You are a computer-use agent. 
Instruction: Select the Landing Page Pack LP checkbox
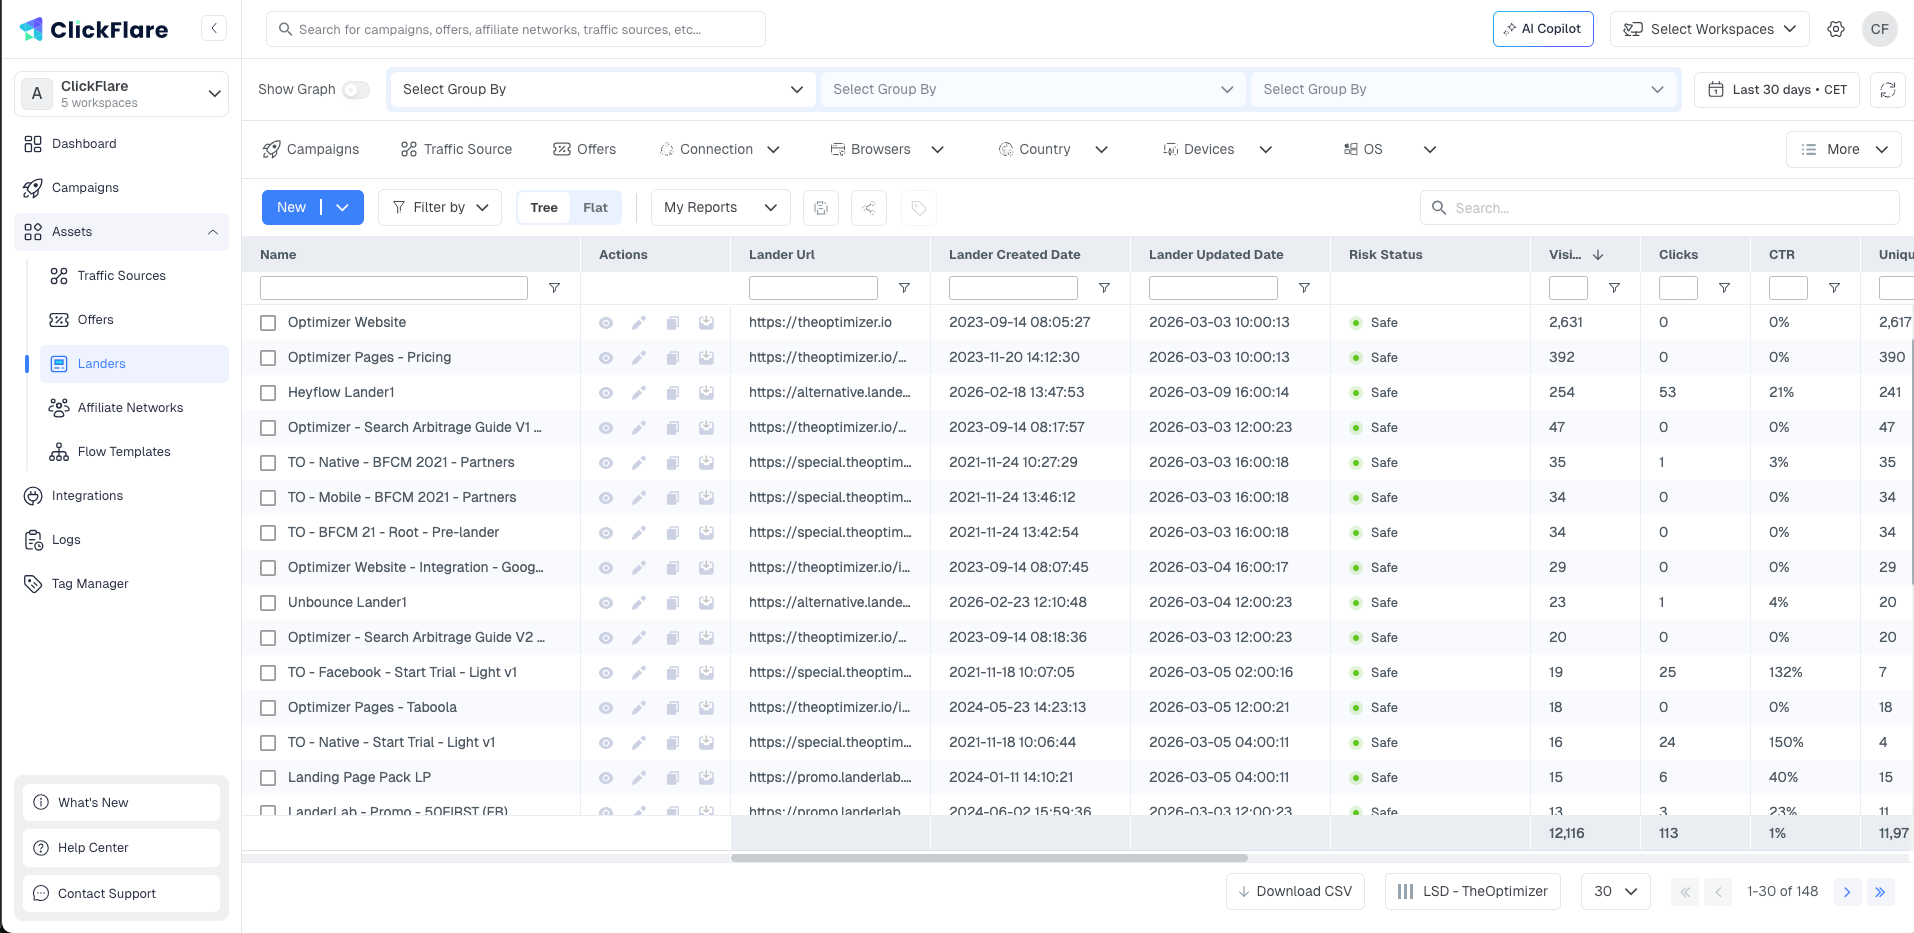click(x=268, y=778)
